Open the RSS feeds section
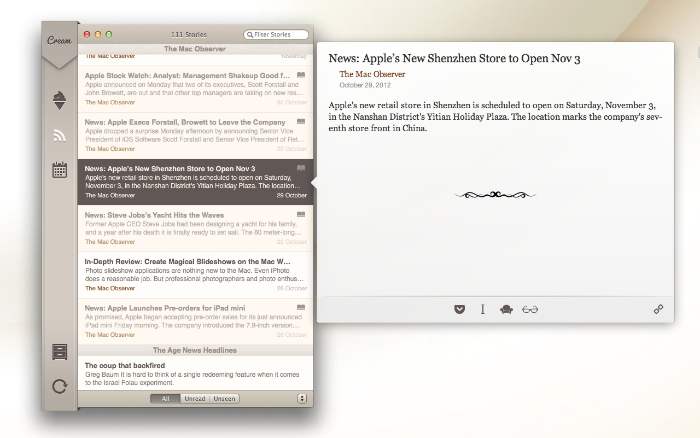Viewport: 700px width, 438px height. tap(59, 135)
